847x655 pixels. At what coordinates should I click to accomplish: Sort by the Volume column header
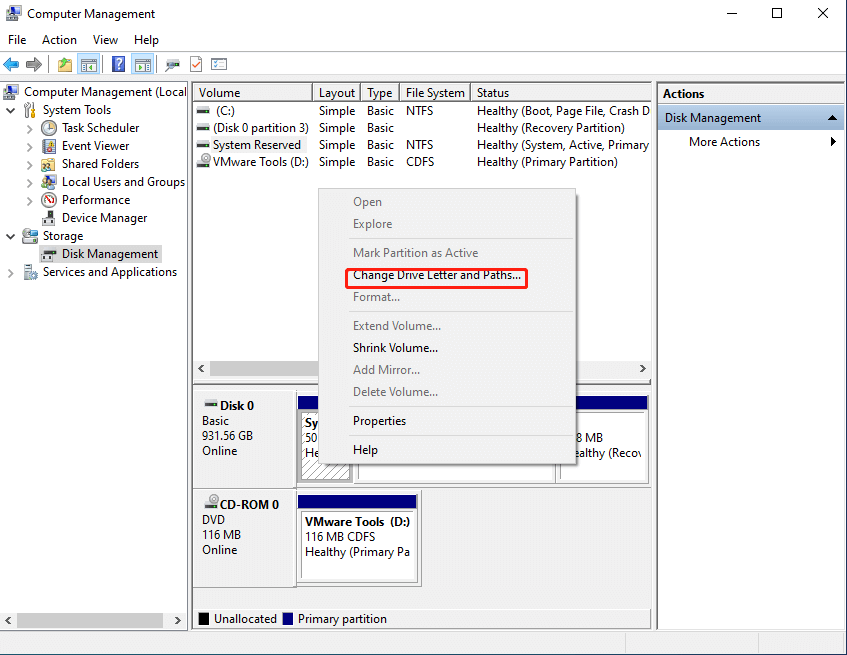click(x=253, y=92)
